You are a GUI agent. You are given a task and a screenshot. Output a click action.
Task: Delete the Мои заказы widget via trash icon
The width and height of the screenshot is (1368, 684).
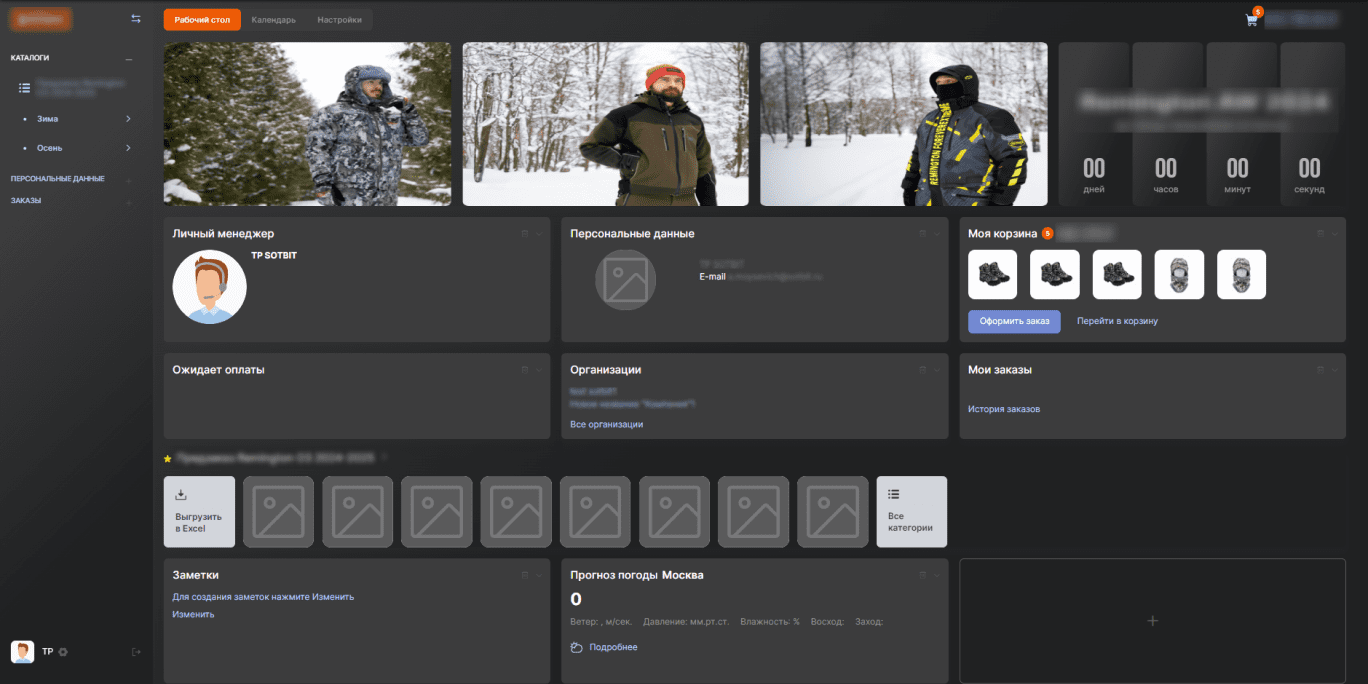1320,369
